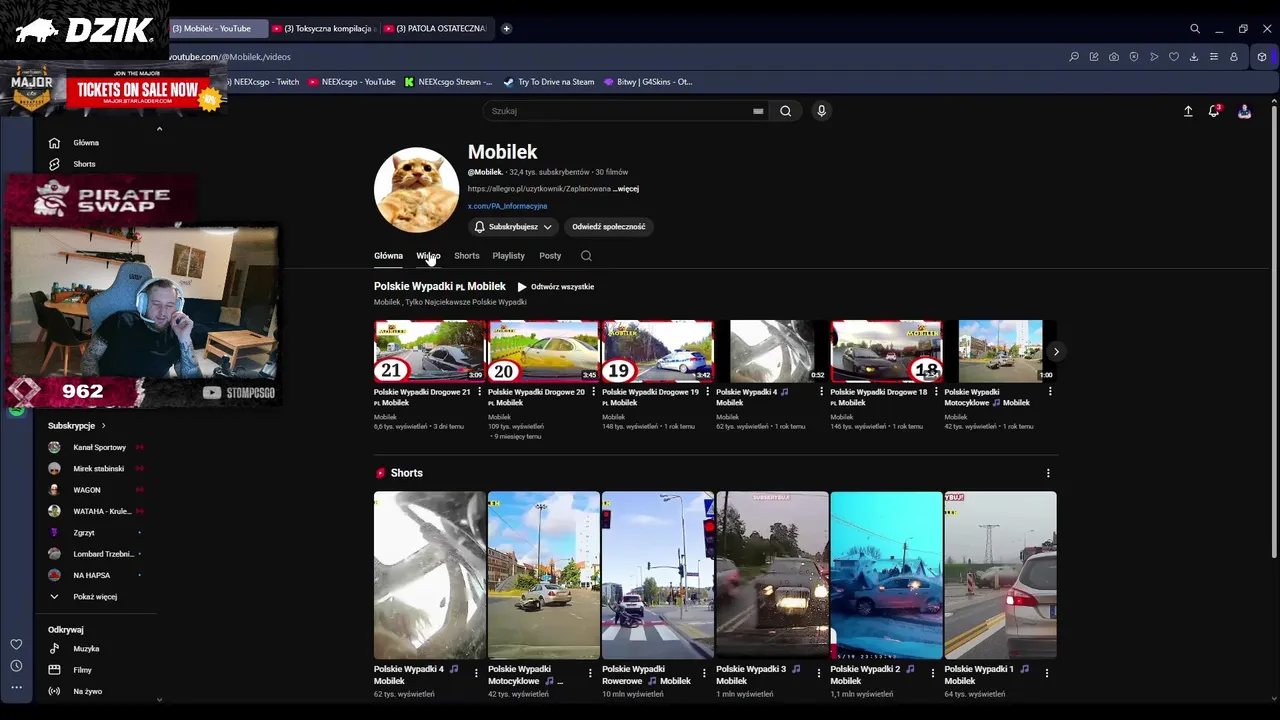Open Polskie Wypadki Rowerowe short thumbnail
This screenshot has width=1280, height=720.
pyautogui.click(x=658, y=575)
